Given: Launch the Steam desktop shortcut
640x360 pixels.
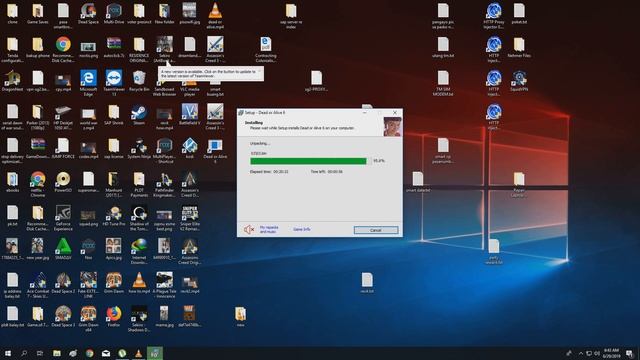Looking at the screenshot, I should coord(139,115).
